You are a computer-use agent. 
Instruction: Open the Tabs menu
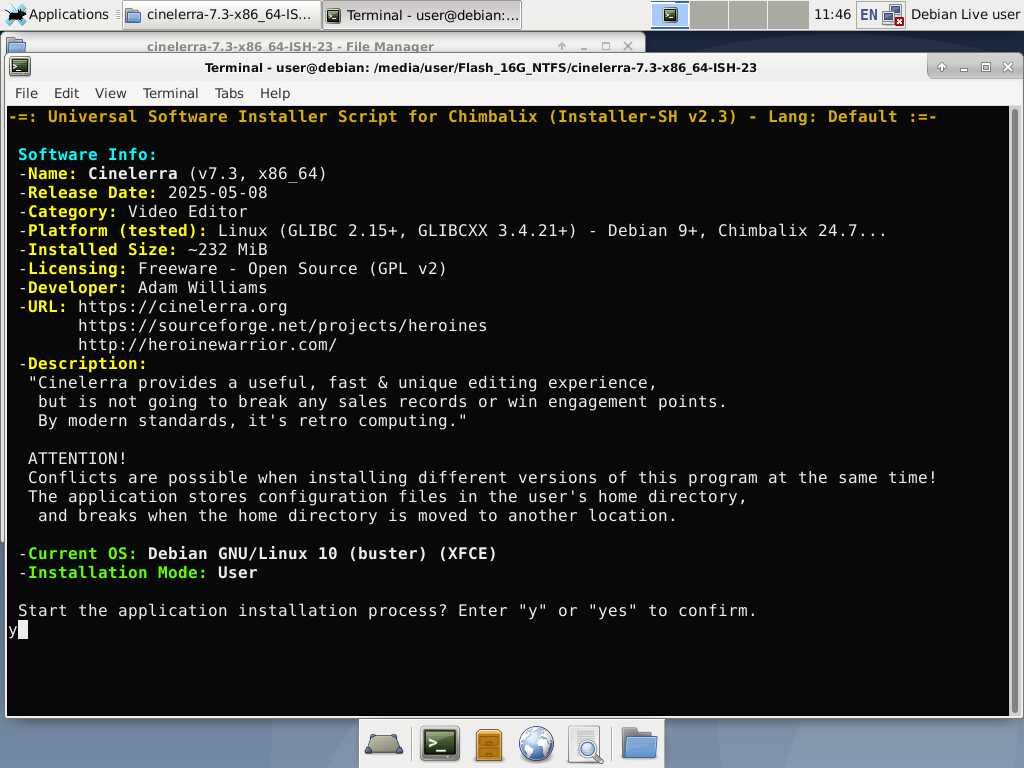(x=229, y=93)
